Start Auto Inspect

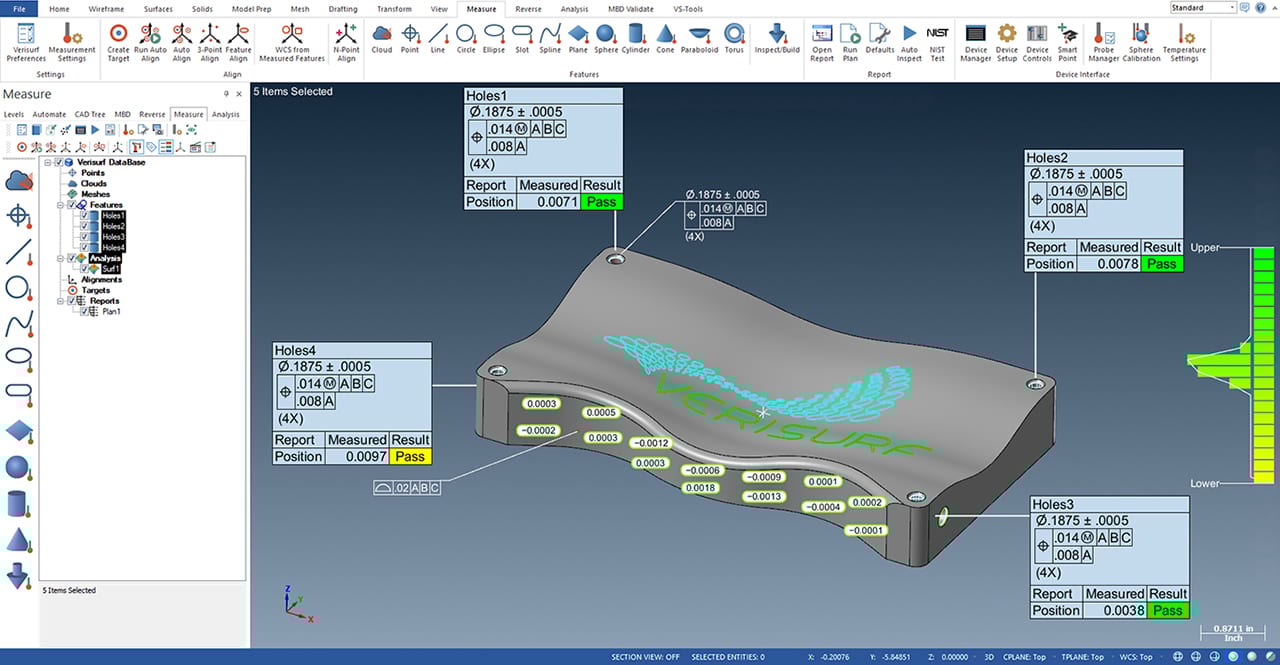click(909, 43)
